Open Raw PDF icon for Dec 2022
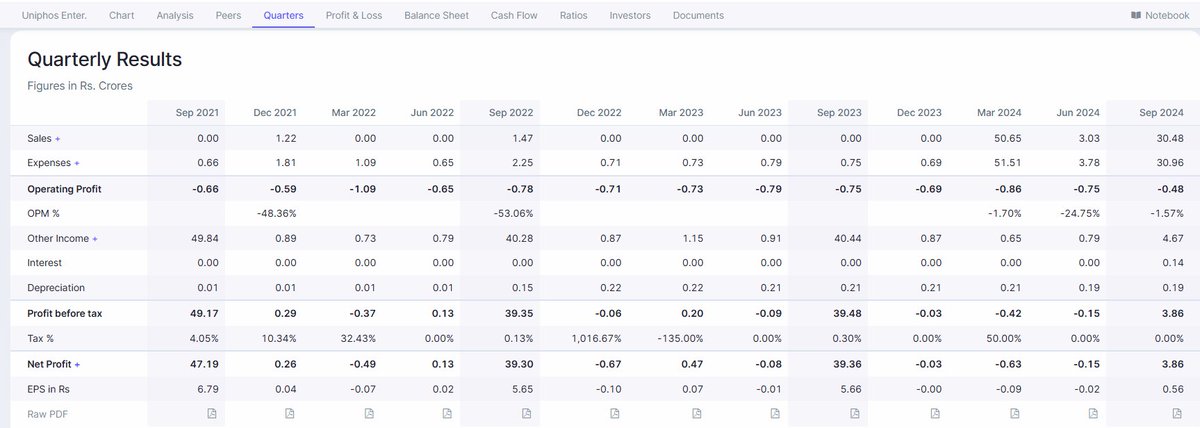 [615, 413]
